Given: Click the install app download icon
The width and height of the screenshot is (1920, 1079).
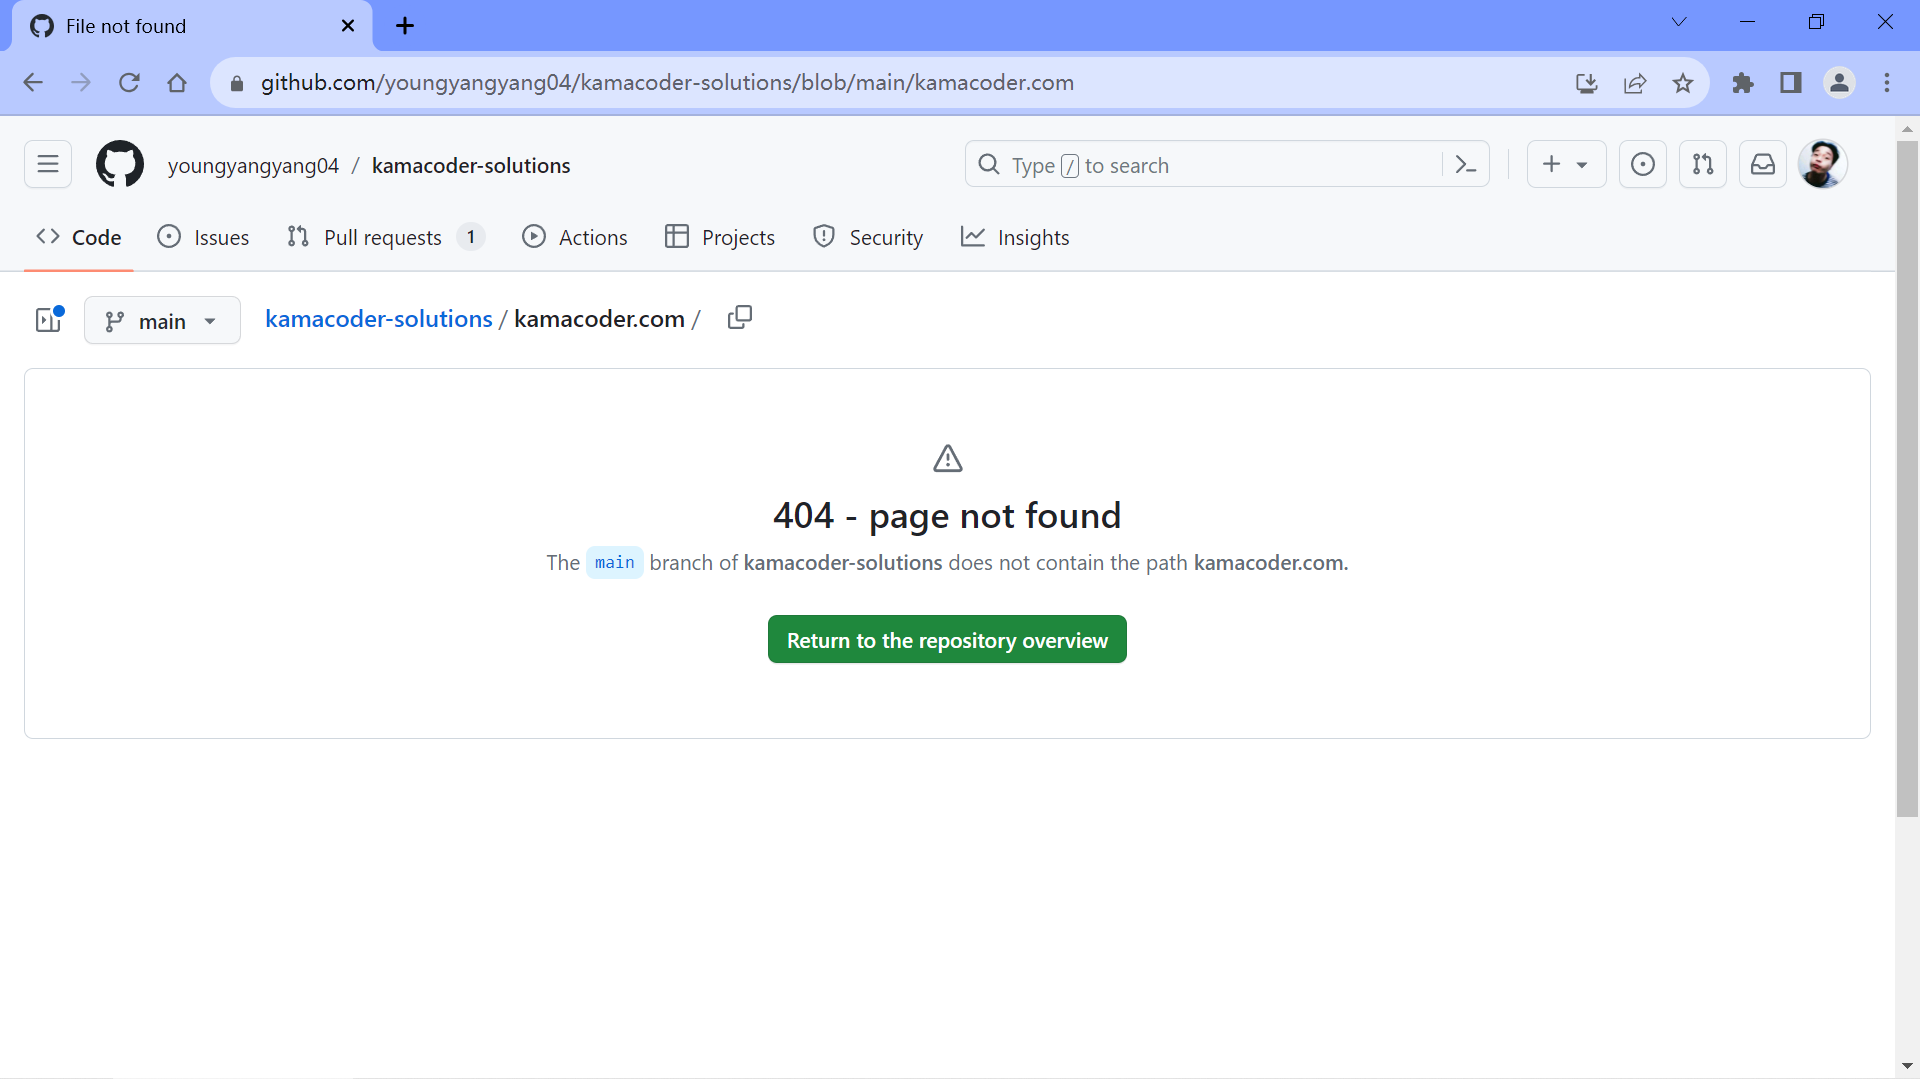Looking at the screenshot, I should pos(1586,83).
